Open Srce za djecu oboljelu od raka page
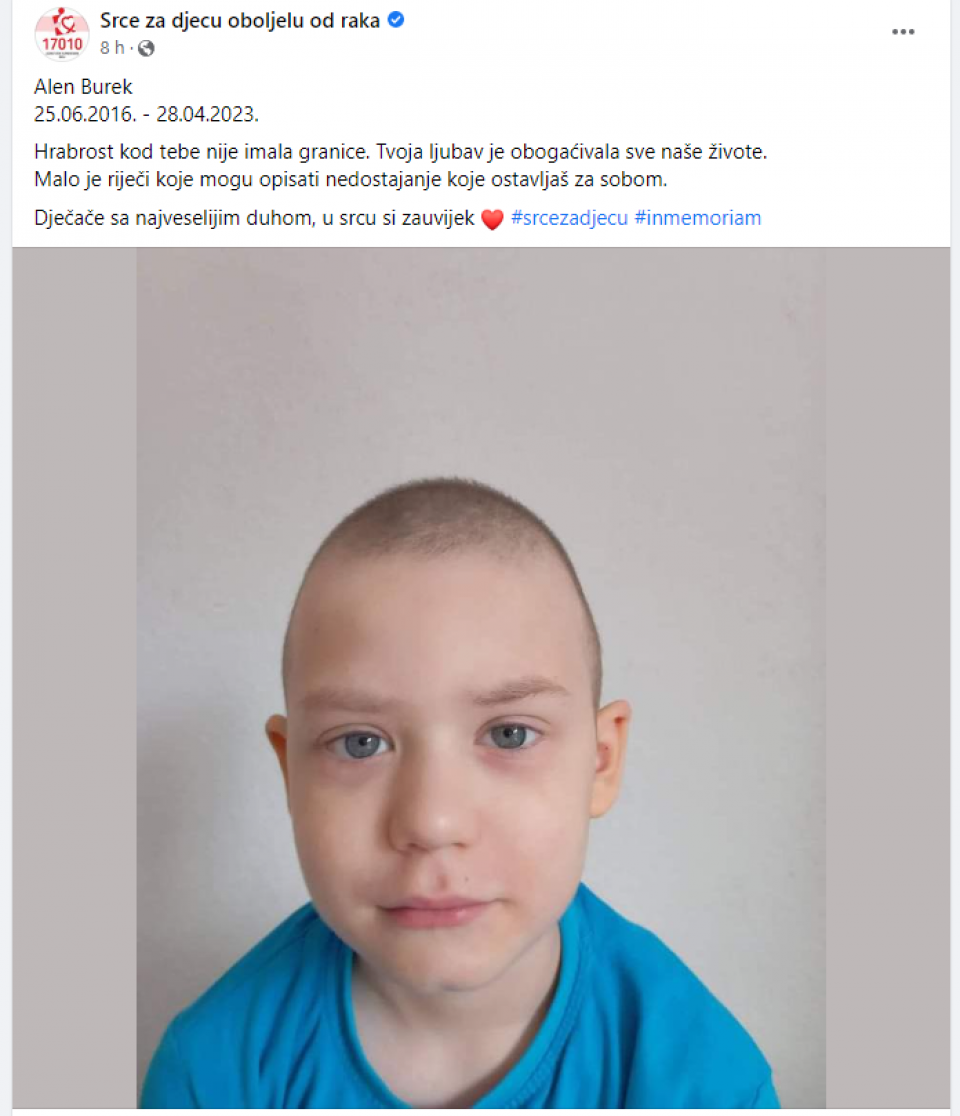 point(240,21)
